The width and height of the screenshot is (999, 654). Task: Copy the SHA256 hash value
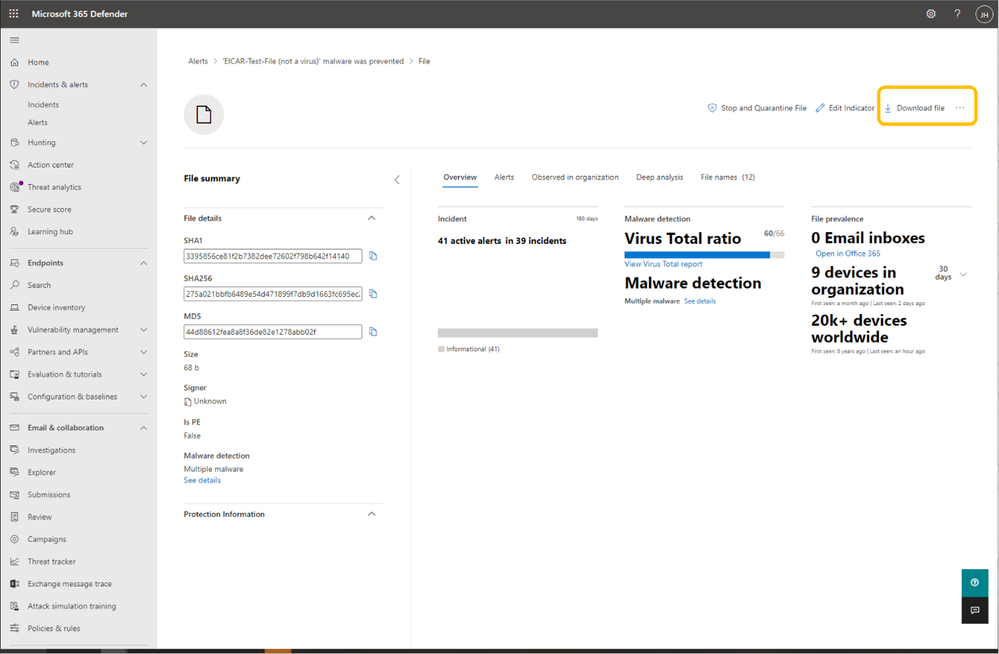click(373, 294)
